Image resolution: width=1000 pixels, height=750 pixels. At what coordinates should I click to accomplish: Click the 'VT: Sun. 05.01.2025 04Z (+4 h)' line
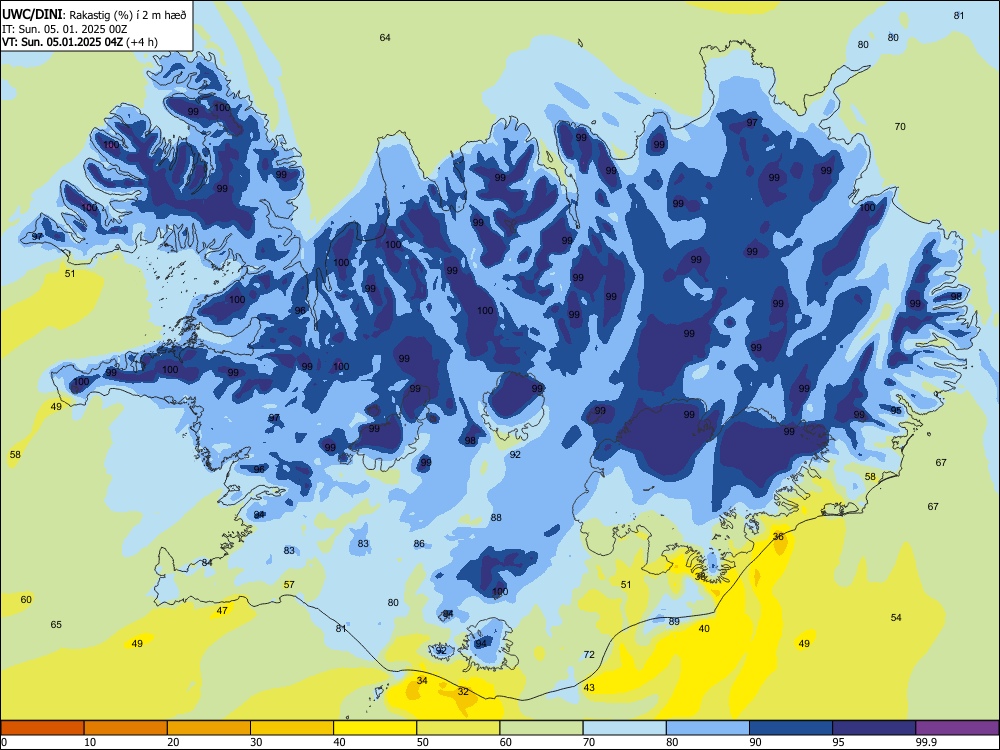[x=80, y=43]
